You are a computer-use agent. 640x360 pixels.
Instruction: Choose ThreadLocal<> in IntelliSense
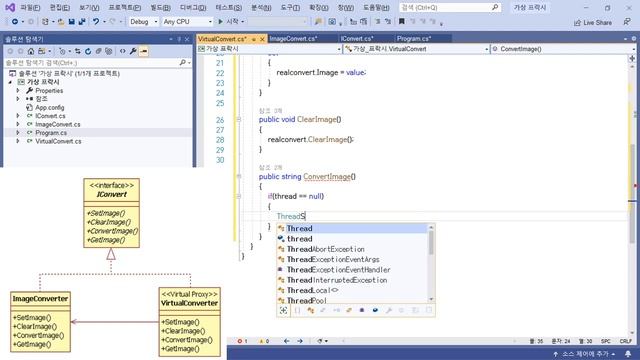coord(352,290)
